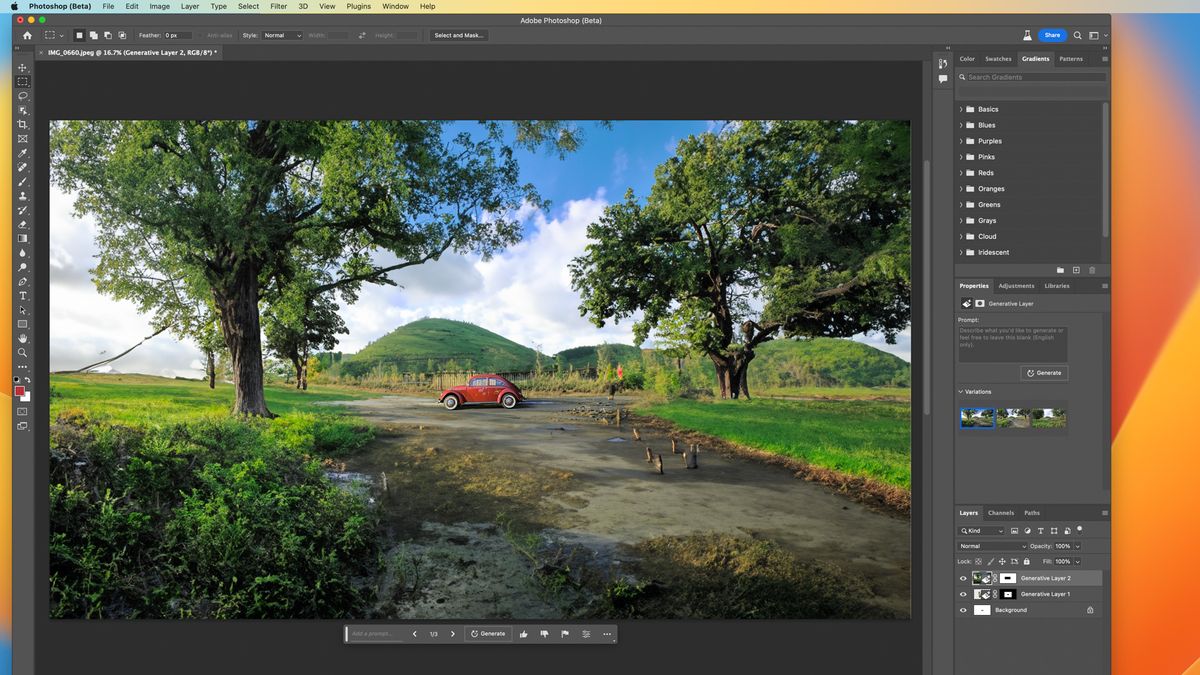Open the blend mode dropdown showing Normal
The width and height of the screenshot is (1200, 675).
point(990,546)
